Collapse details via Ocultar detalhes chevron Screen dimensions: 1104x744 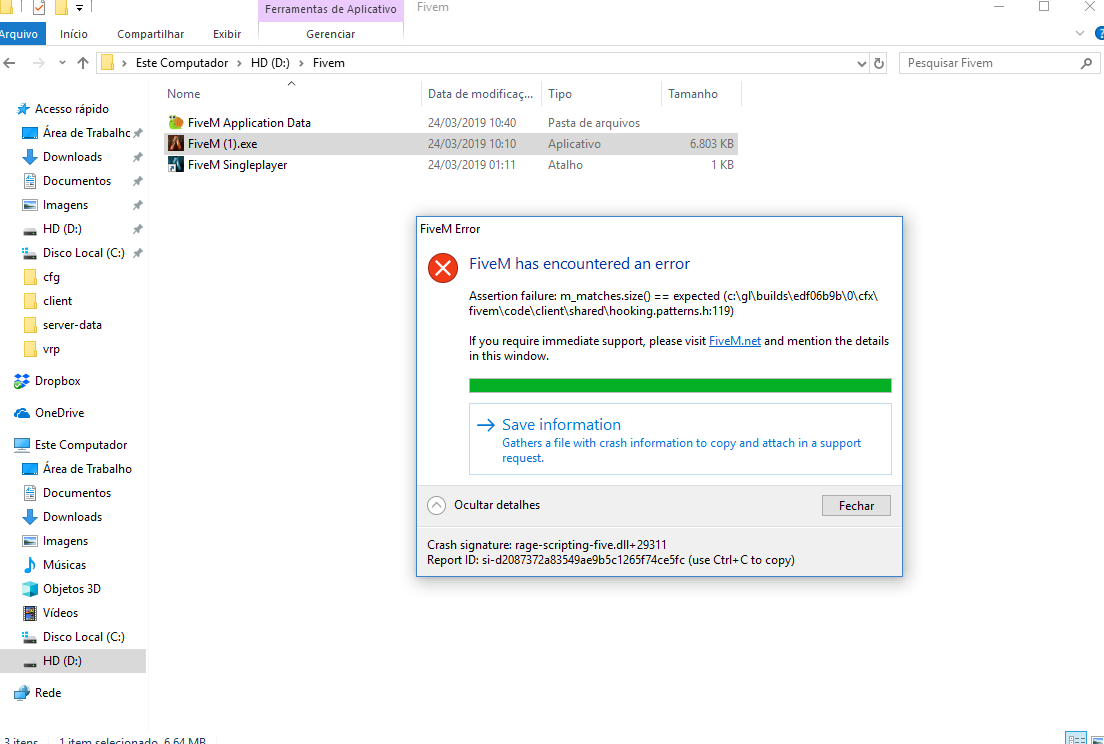(436, 505)
